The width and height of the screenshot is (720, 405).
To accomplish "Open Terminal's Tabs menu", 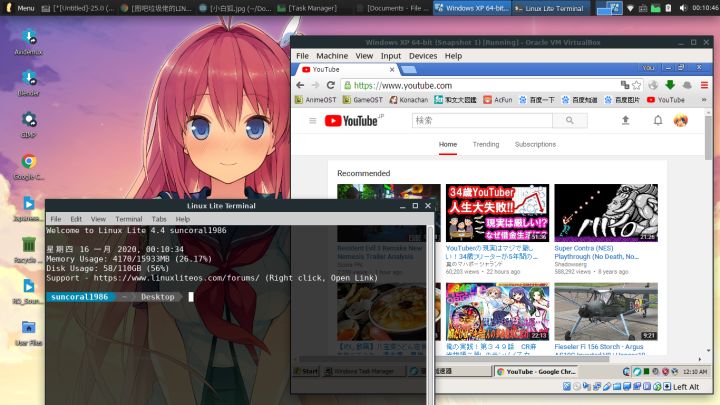I will (x=159, y=219).
